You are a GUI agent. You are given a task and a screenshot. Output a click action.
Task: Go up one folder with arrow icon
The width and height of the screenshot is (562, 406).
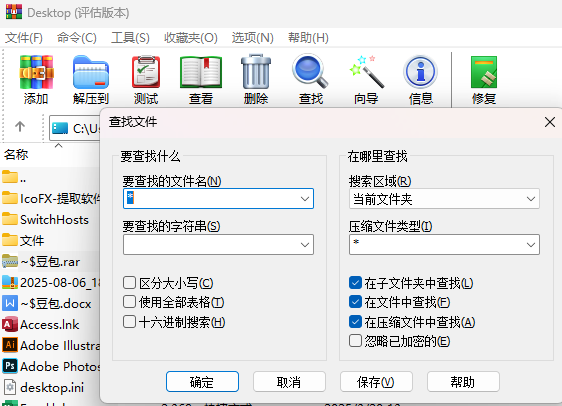pos(20,126)
